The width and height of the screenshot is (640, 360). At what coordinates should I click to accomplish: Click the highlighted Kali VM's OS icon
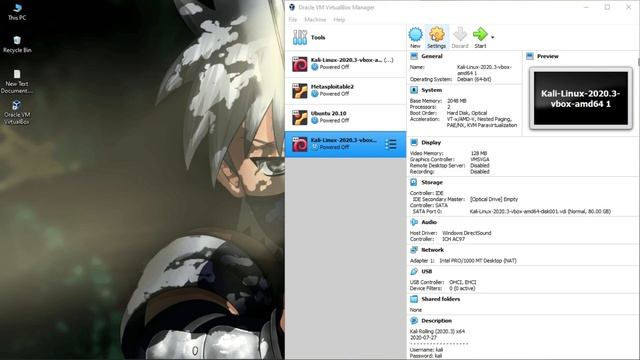tap(300, 144)
